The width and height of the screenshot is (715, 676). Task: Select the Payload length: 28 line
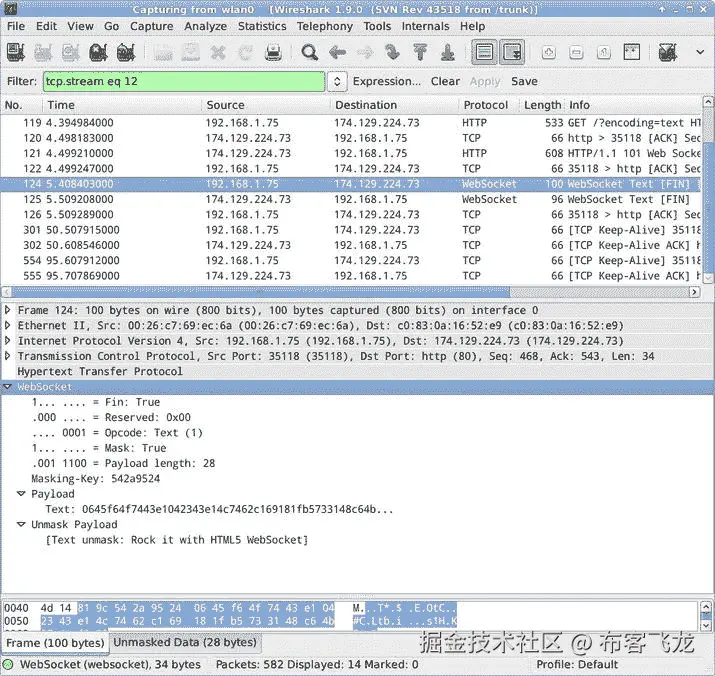click(x=123, y=463)
